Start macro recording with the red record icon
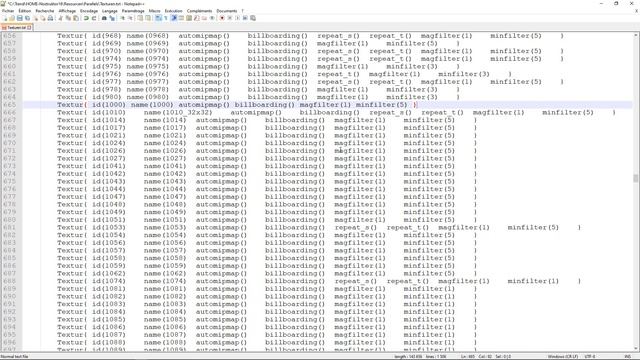The width and height of the screenshot is (640, 360). tap(222, 18)
